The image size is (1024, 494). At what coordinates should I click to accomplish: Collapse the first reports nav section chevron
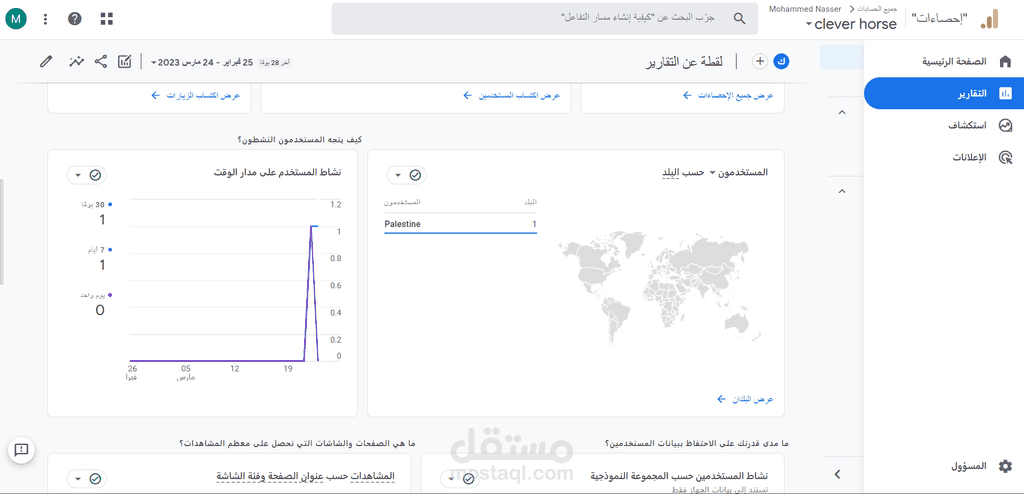click(x=842, y=113)
